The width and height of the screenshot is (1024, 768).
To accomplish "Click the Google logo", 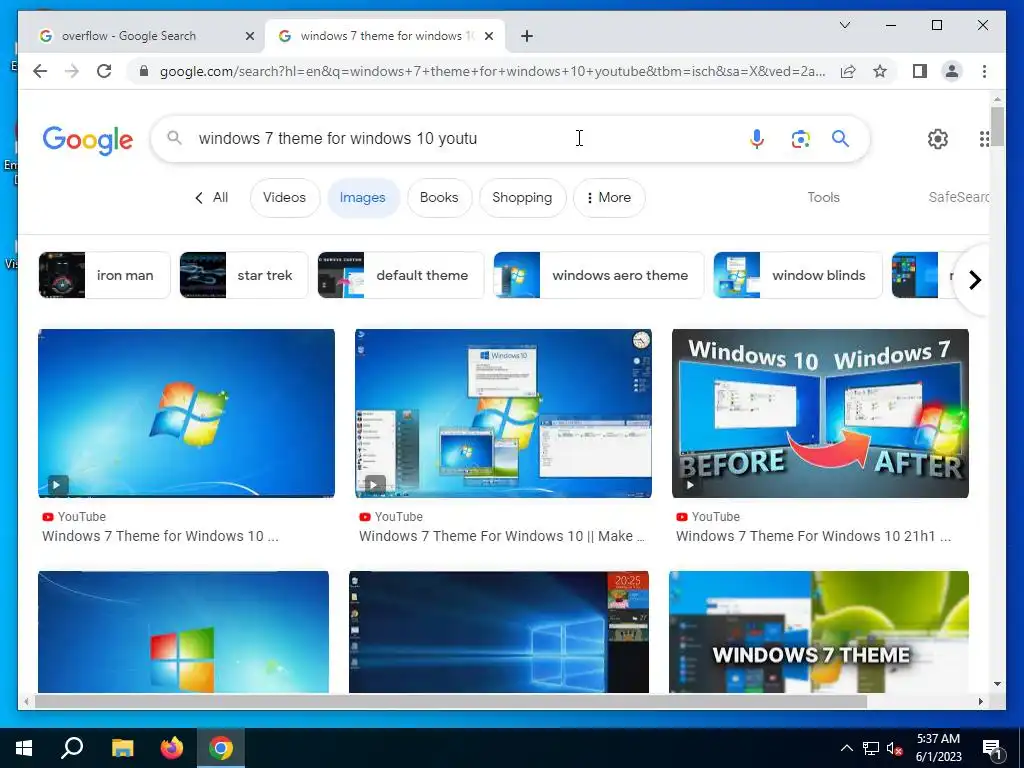I will coord(88,139).
